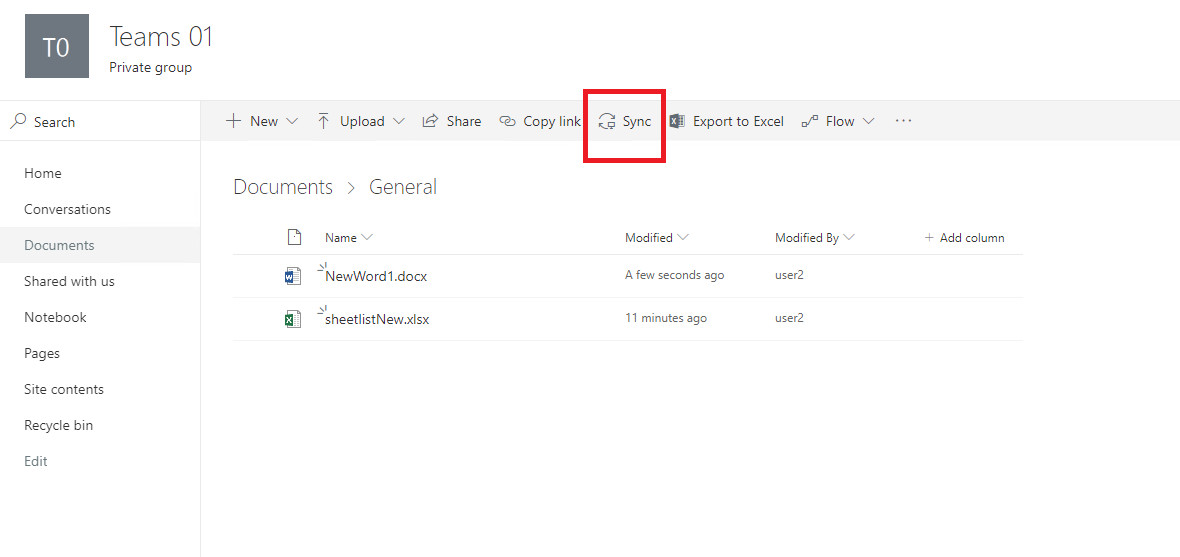Click user2 in the sheetlistNew.xlsx row
Screen dimensions: 1180x557
789,318
